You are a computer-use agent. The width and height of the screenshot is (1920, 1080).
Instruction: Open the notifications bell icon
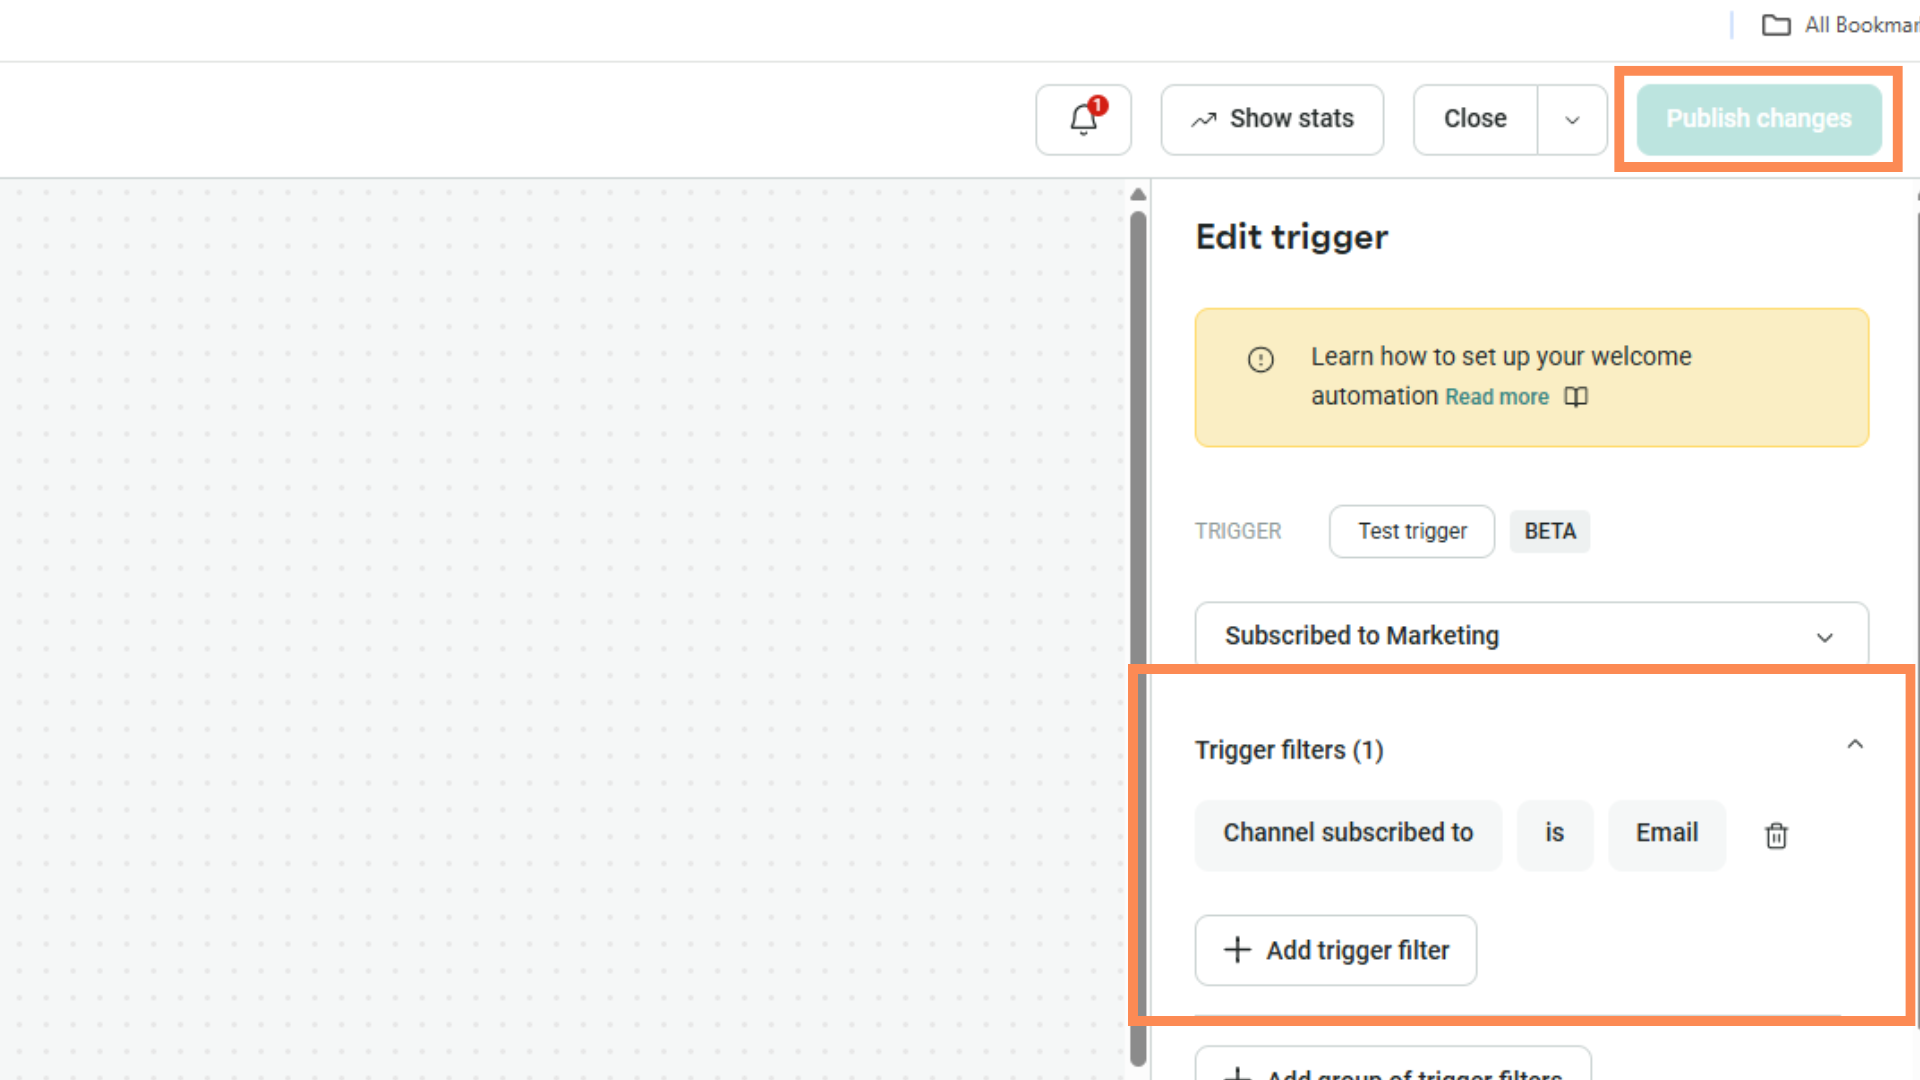pos(1083,119)
